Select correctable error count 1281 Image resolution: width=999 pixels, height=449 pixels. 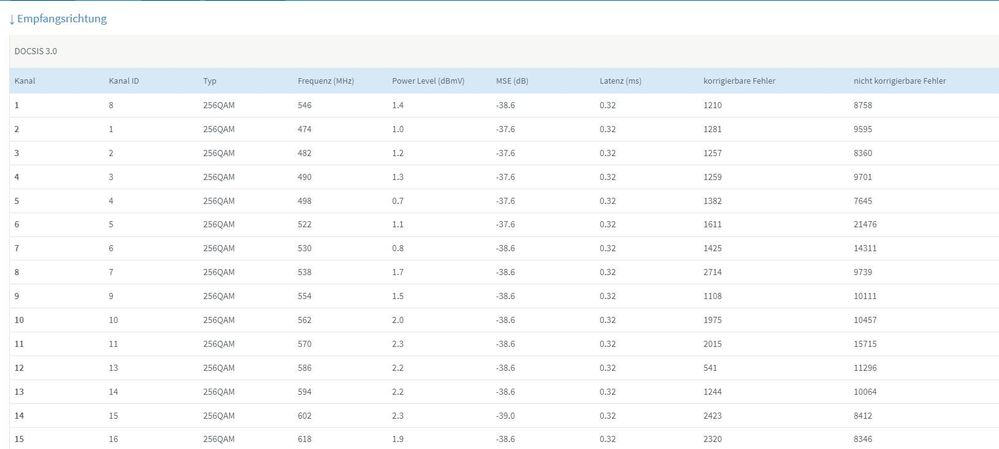click(x=713, y=129)
